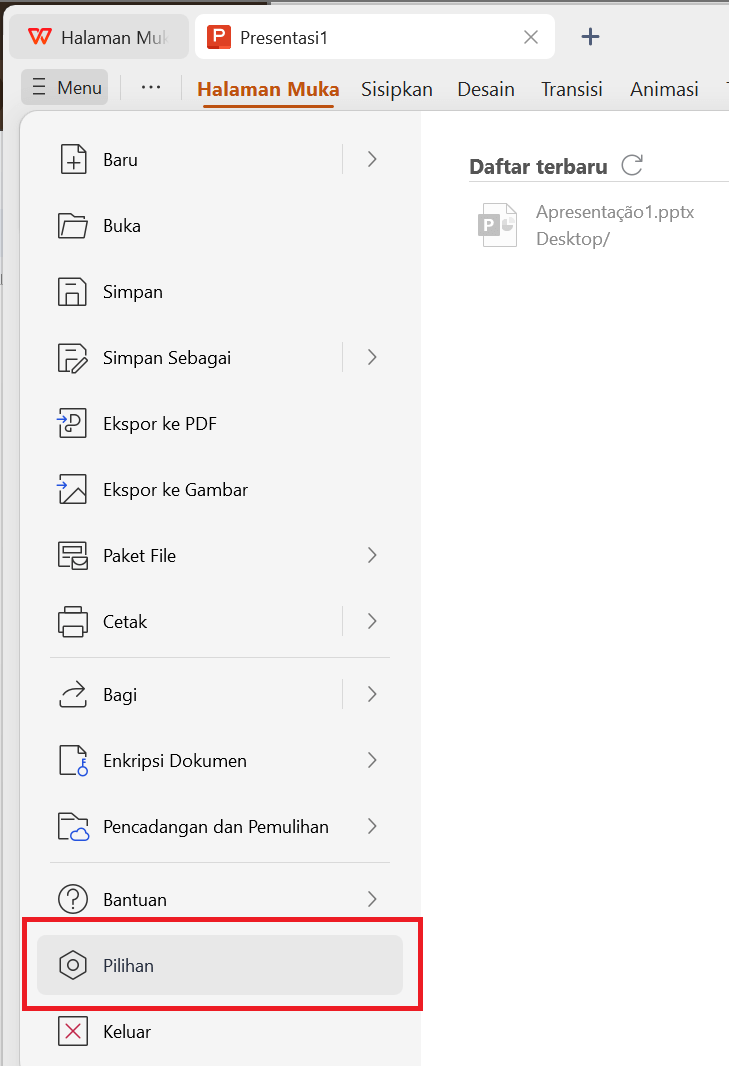This screenshot has height=1066, width=729.
Task: Expand the Paket File submenu
Action: pos(371,555)
